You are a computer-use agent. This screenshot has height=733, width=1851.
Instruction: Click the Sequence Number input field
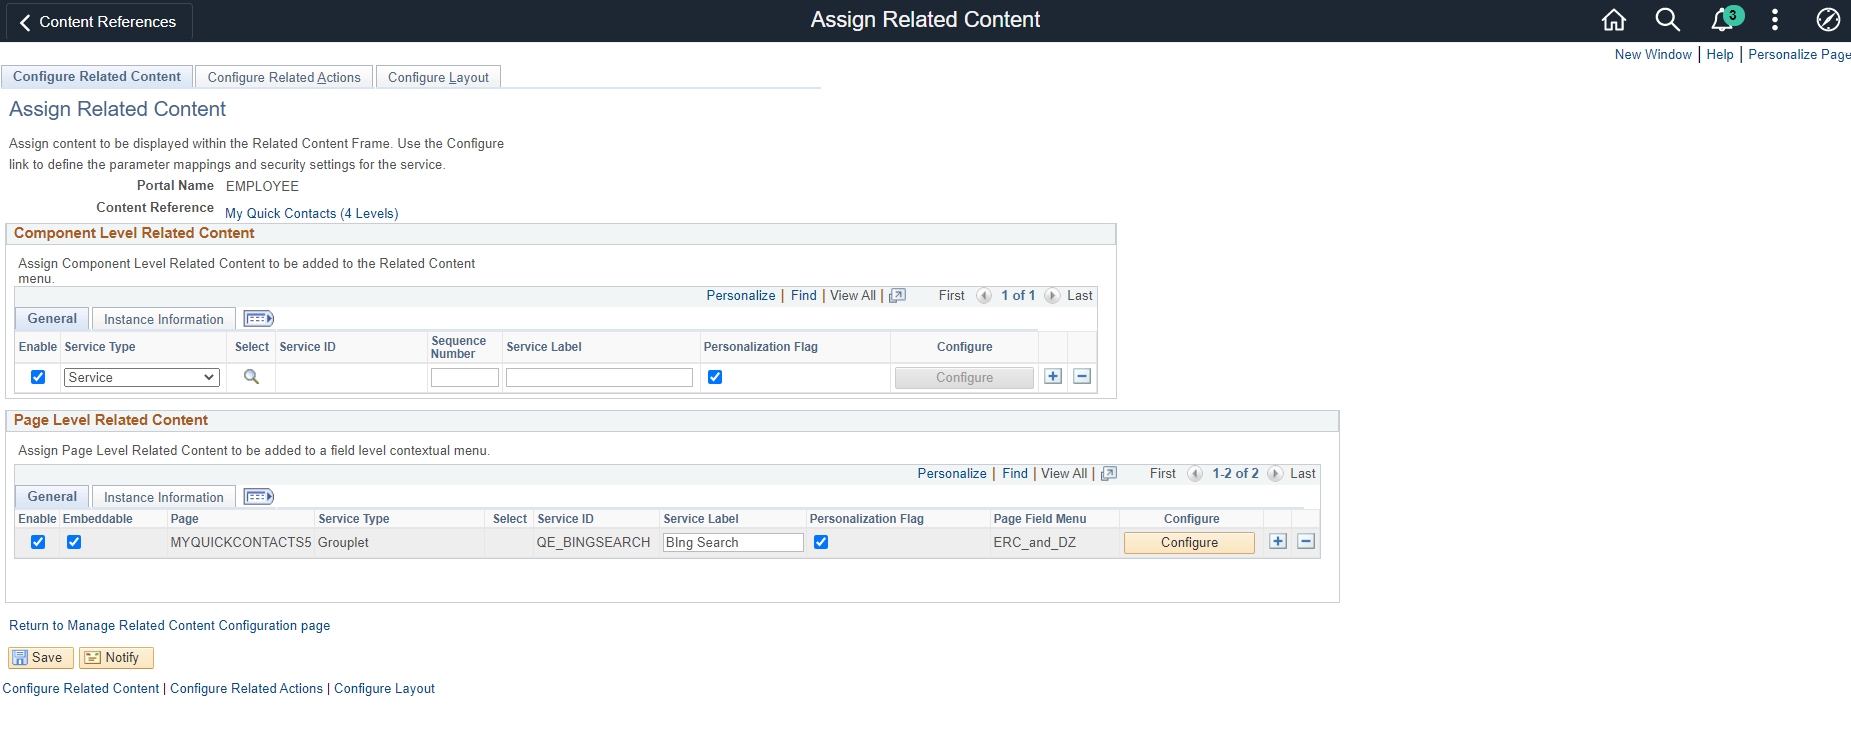coord(464,377)
